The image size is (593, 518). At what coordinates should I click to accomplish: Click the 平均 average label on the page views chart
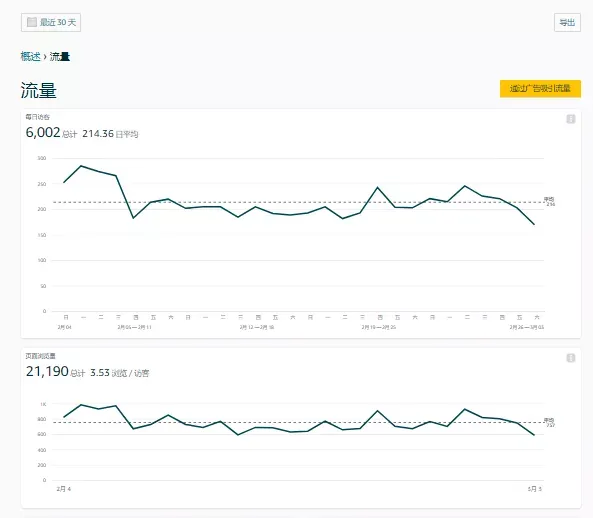point(549,420)
